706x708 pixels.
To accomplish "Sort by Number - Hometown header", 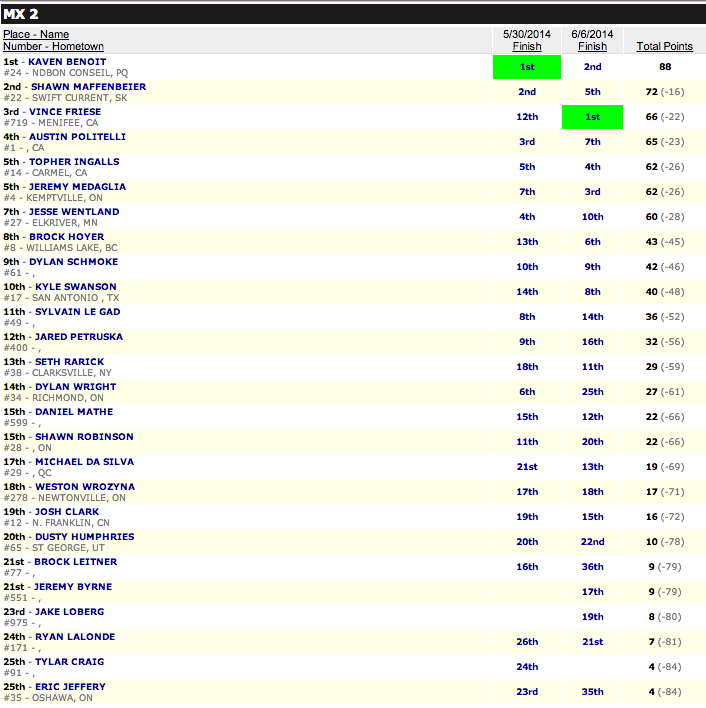I will point(53,46).
